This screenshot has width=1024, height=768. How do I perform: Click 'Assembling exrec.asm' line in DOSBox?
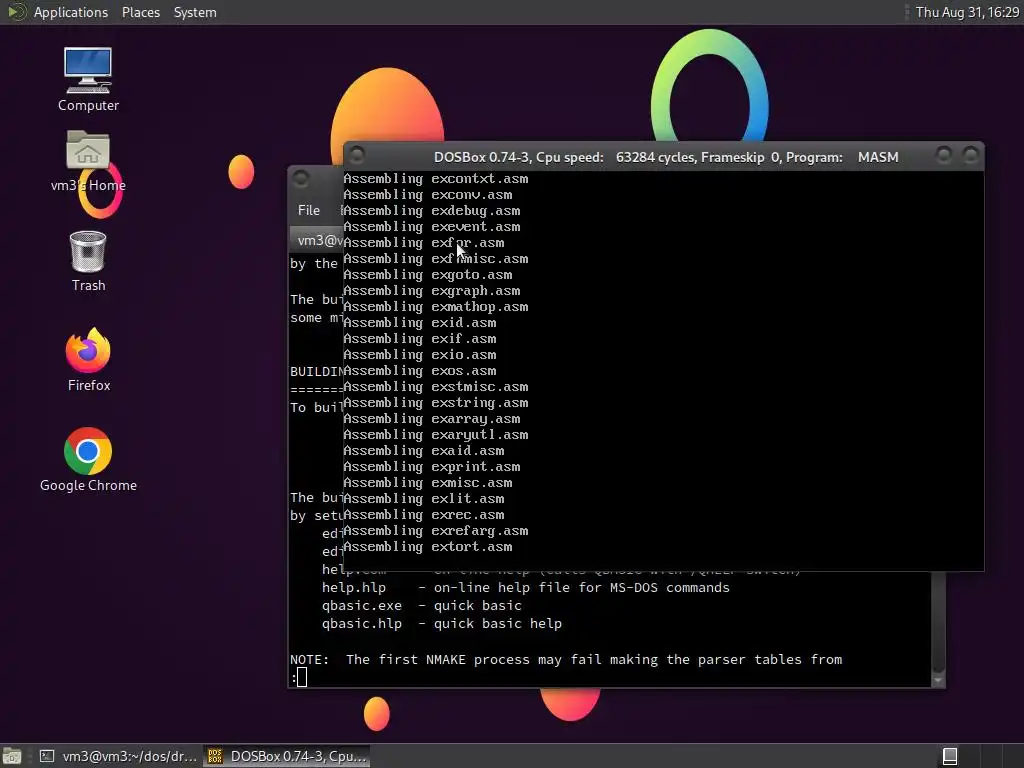pyautogui.click(x=424, y=515)
